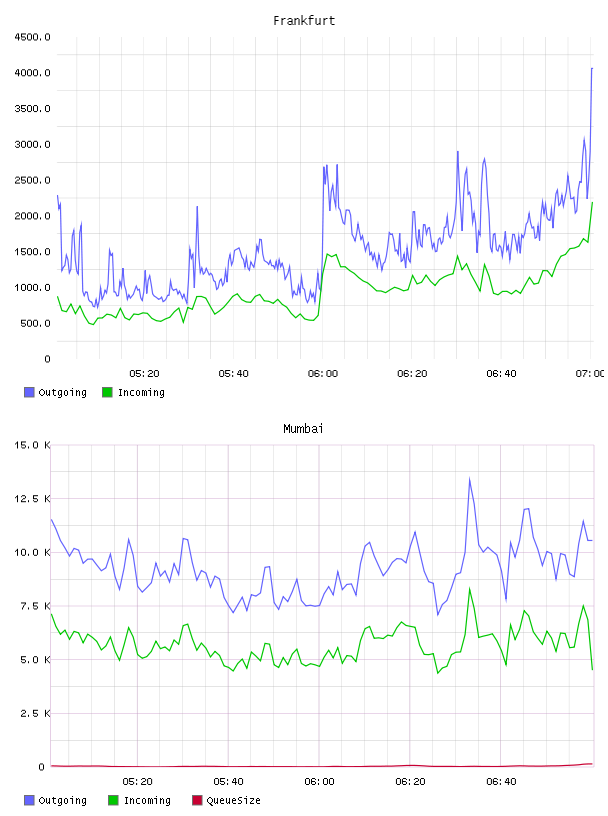Click the 4500.0 axis label in Frankfurt chart
The width and height of the screenshot is (608, 816).
pyautogui.click(x=32, y=37)
